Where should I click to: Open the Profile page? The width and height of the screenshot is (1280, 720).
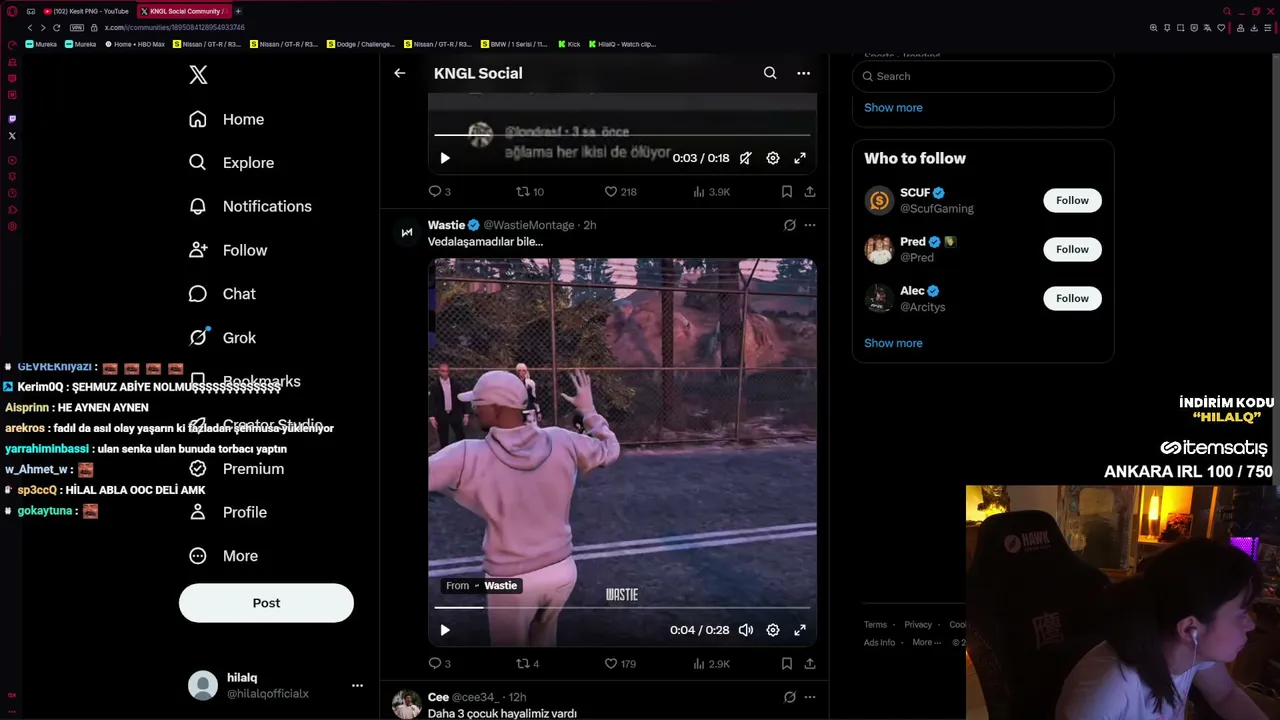pyautogui.click(x=228, y=512)
